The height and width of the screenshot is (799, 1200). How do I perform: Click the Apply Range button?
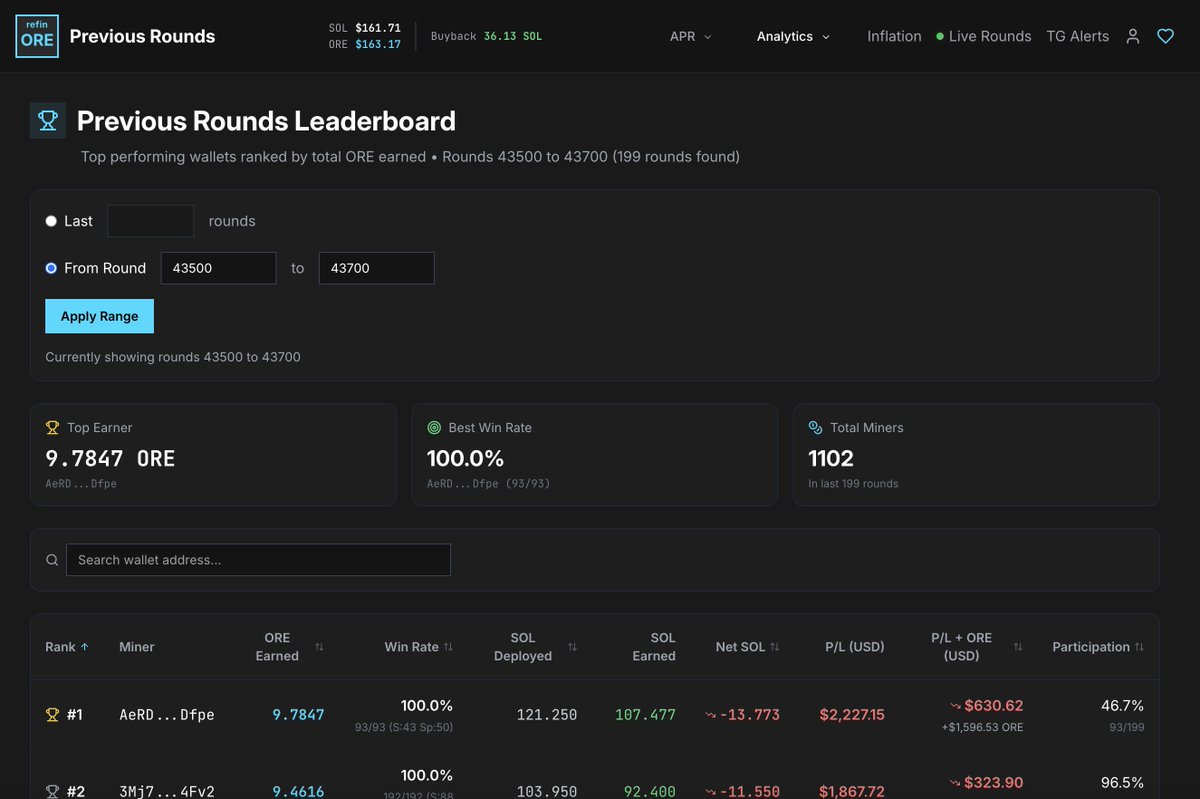pos(99,316)
